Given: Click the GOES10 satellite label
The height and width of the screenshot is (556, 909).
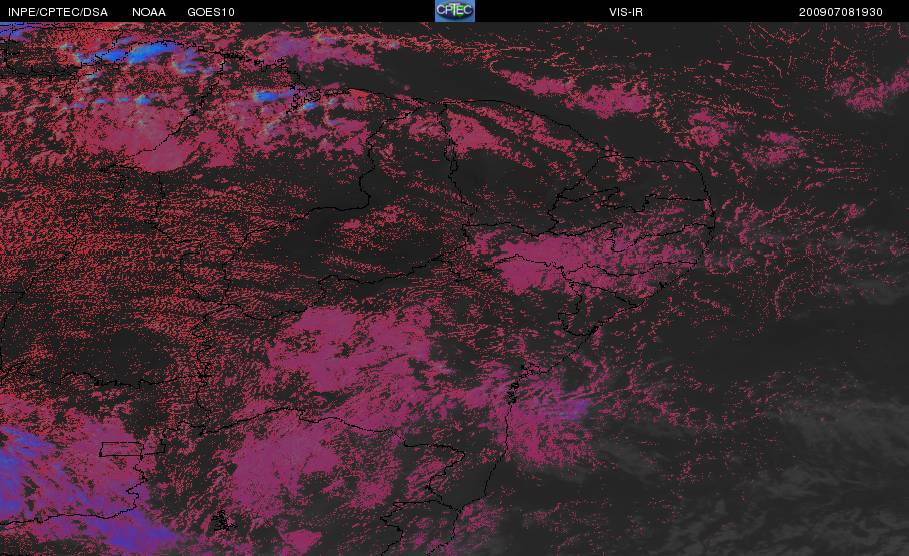Looking at the screenshot, I should point(211,12).
